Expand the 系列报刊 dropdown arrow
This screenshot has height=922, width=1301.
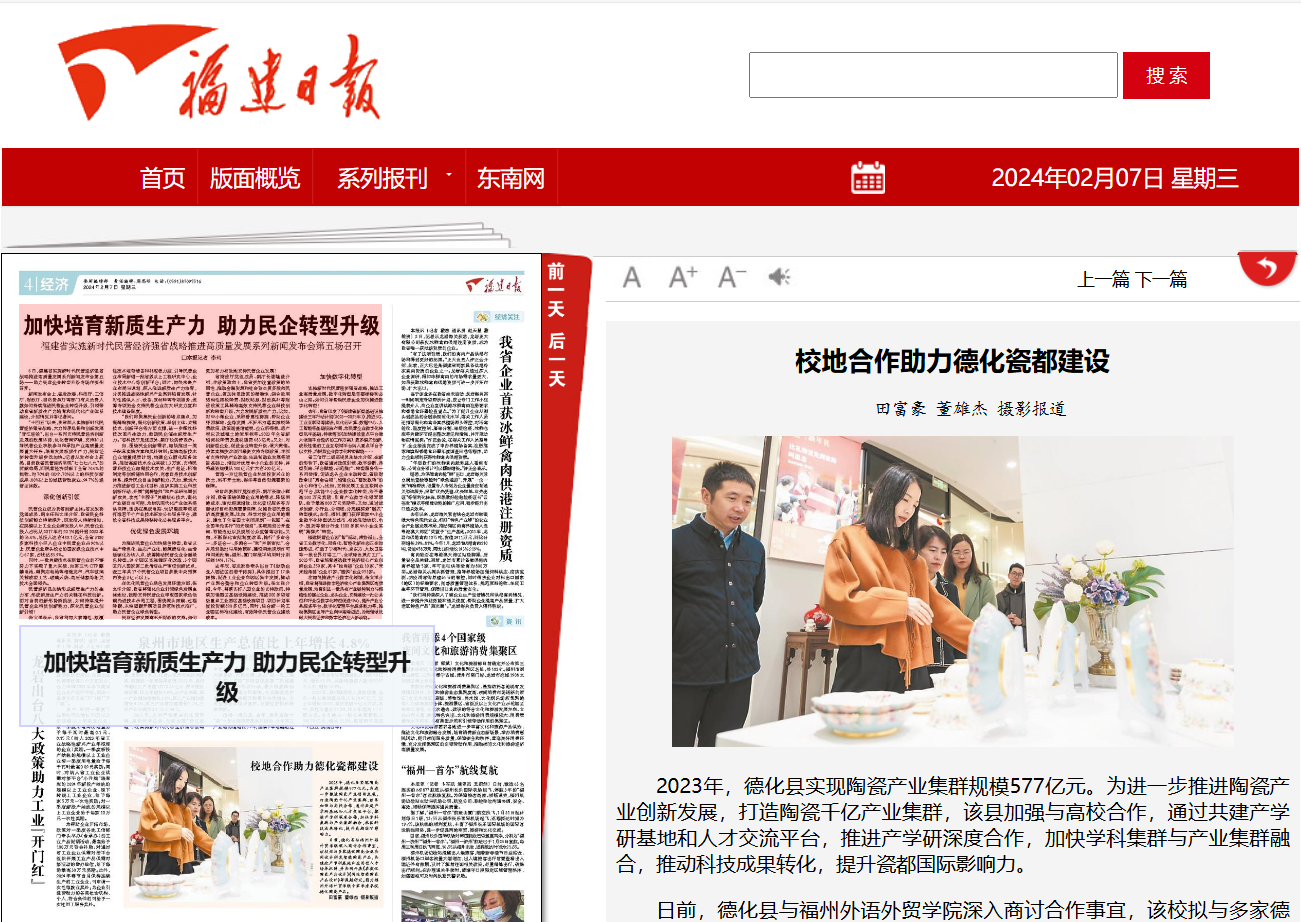click(448, 175)
